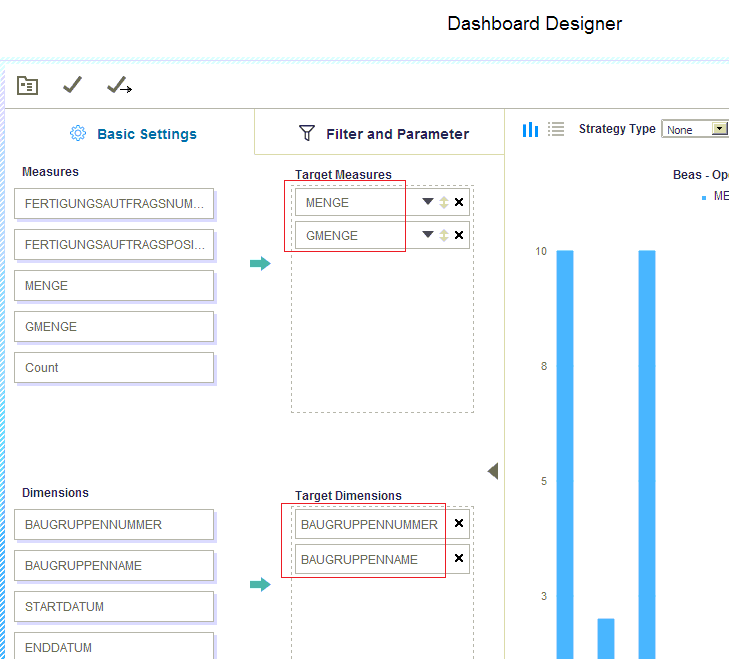The width and height of the screenshot is (729, 659).
Task: Remove MENGE from Target Measures
Action: [x=459, y=202]
